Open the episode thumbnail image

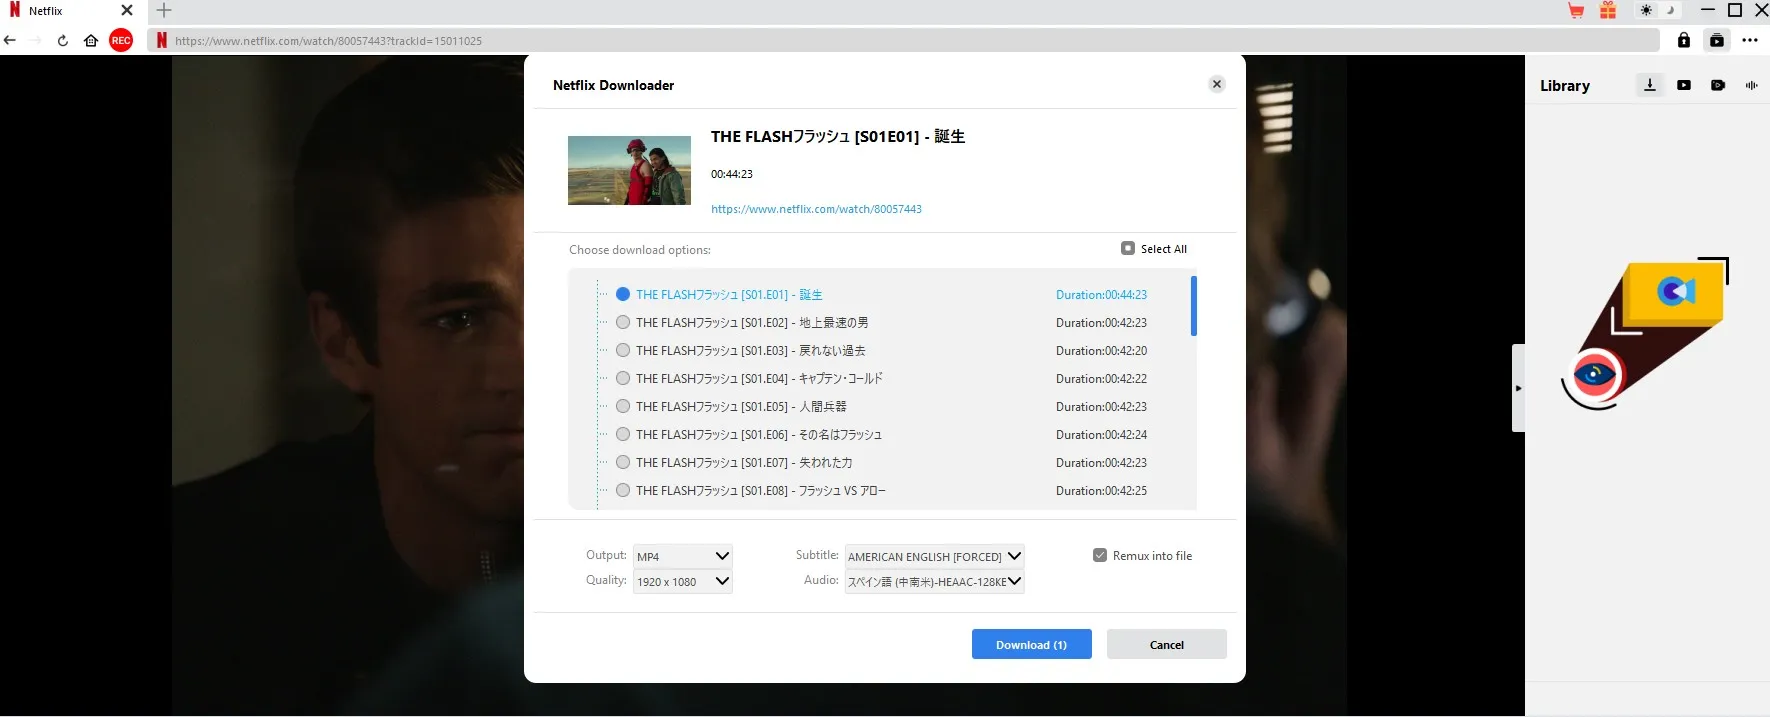[x=629, y=170]
